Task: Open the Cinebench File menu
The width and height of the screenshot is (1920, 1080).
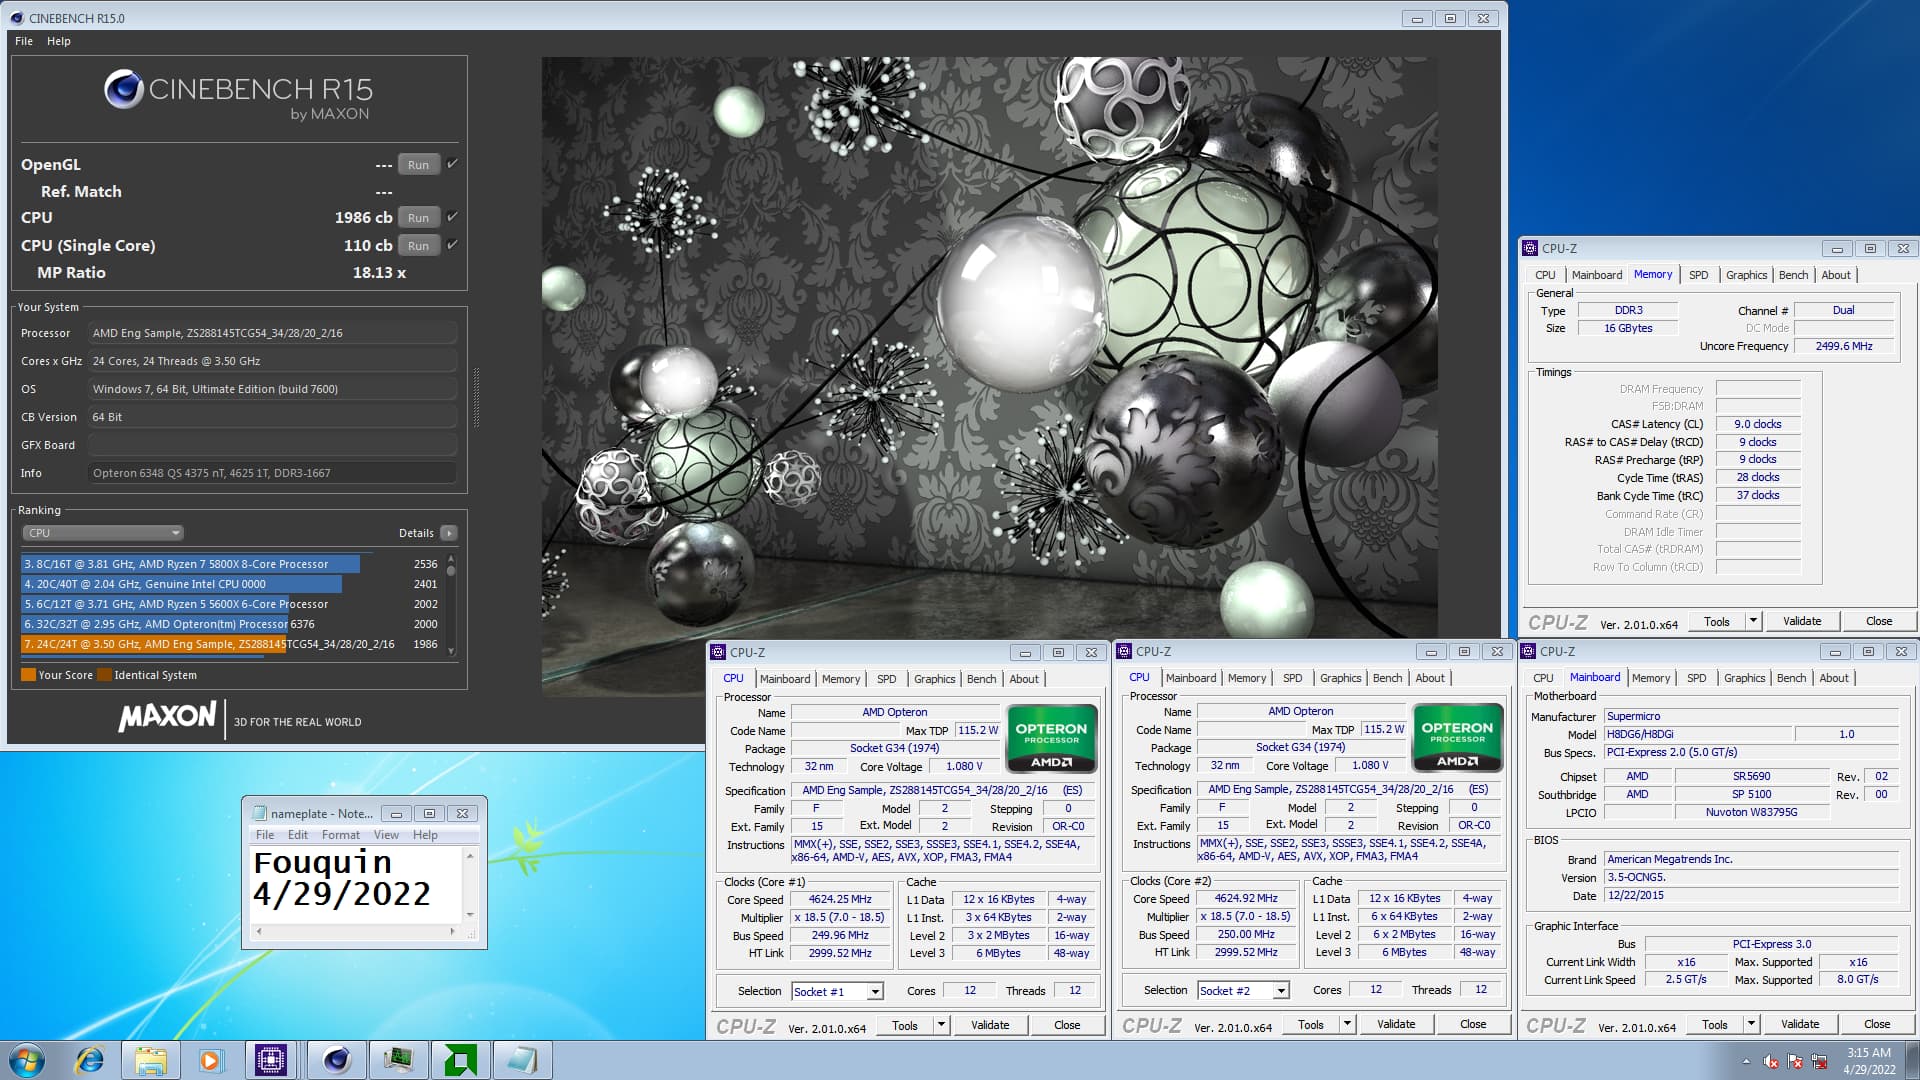Action: pyautogui.click(x=24, y=41)
